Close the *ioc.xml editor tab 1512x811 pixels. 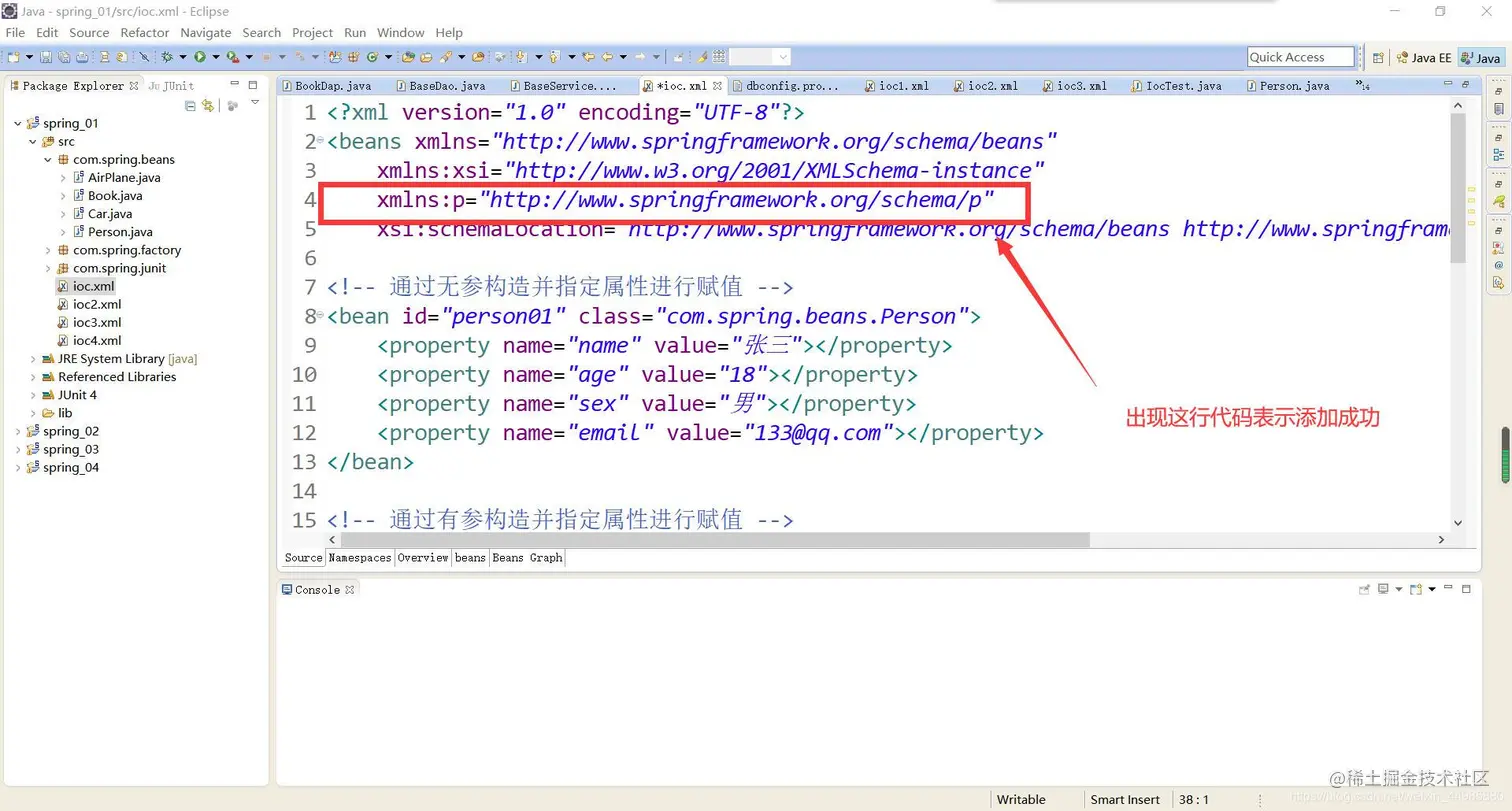[717, 86]
